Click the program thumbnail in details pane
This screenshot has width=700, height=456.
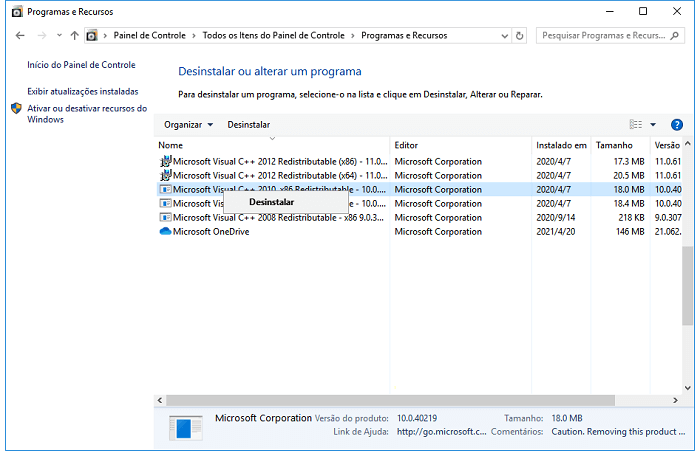[x=186, y=428]
